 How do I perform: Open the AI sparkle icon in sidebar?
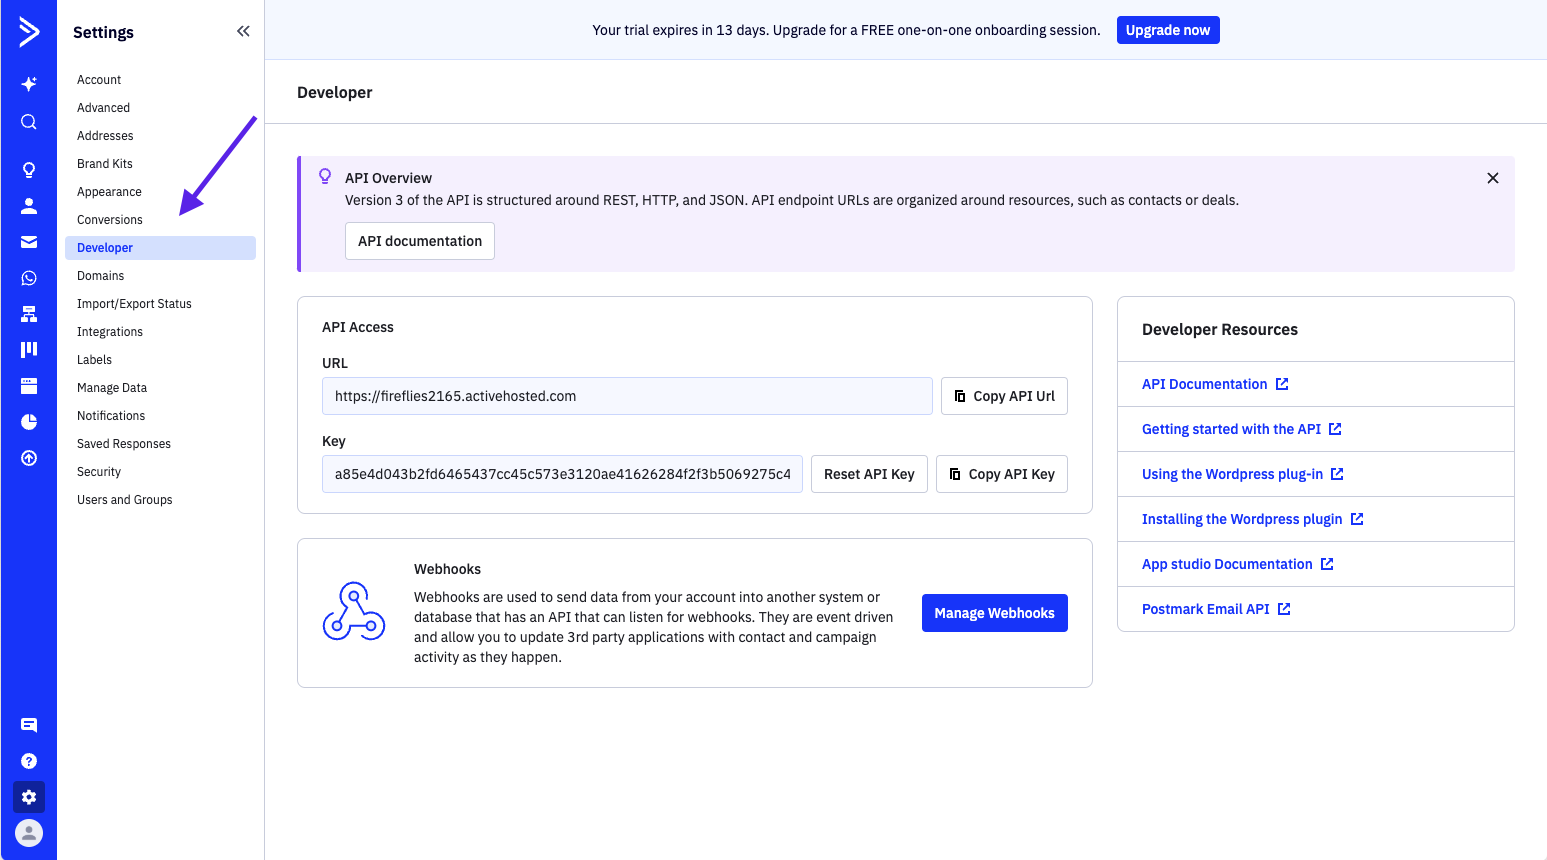tap(29, 84)
